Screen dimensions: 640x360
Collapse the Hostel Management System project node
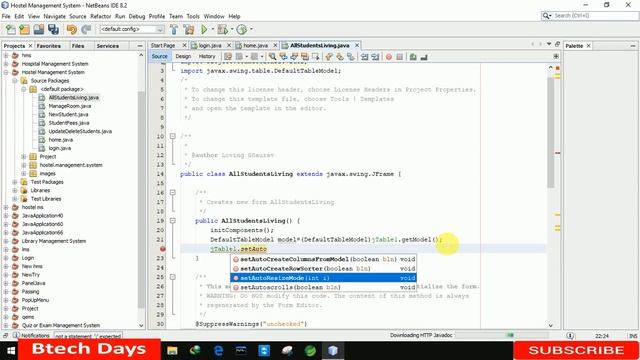6,72
